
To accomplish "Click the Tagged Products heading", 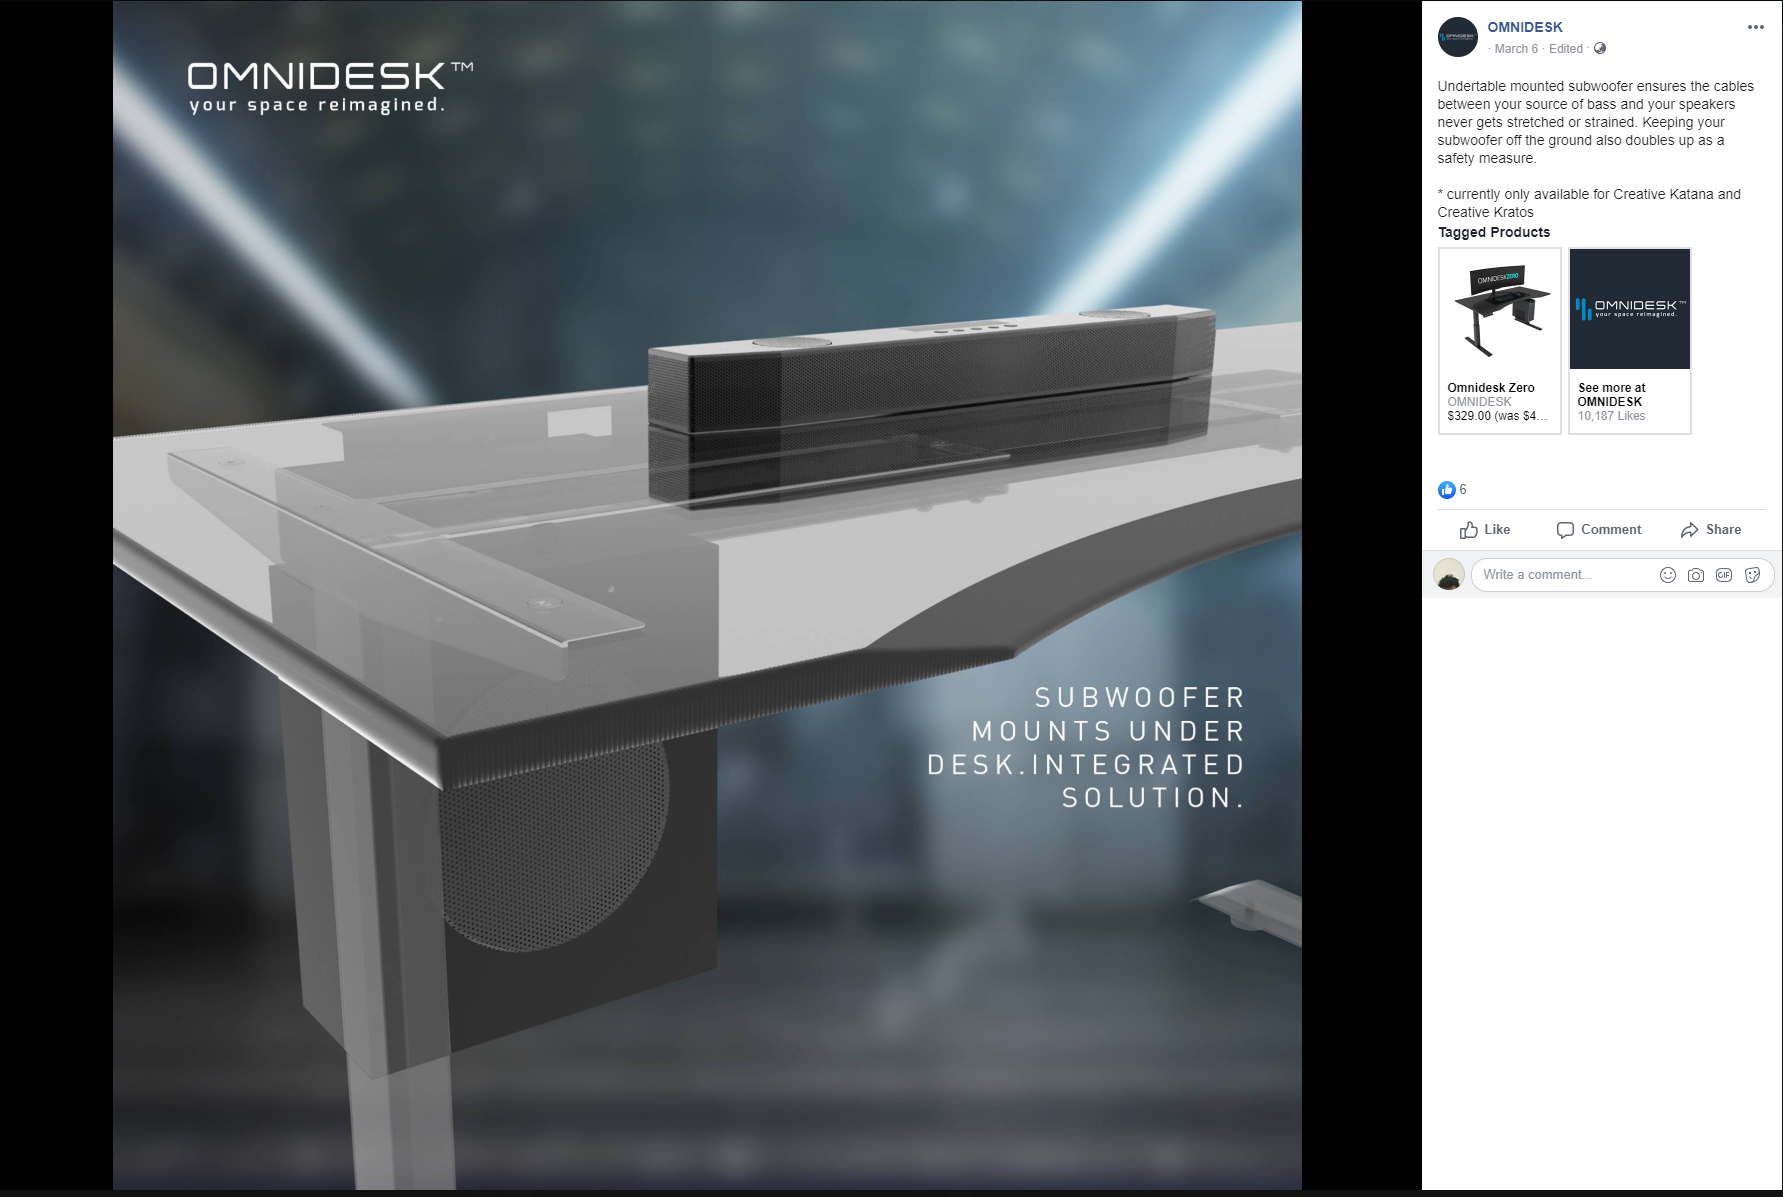I will (1494, 232).
